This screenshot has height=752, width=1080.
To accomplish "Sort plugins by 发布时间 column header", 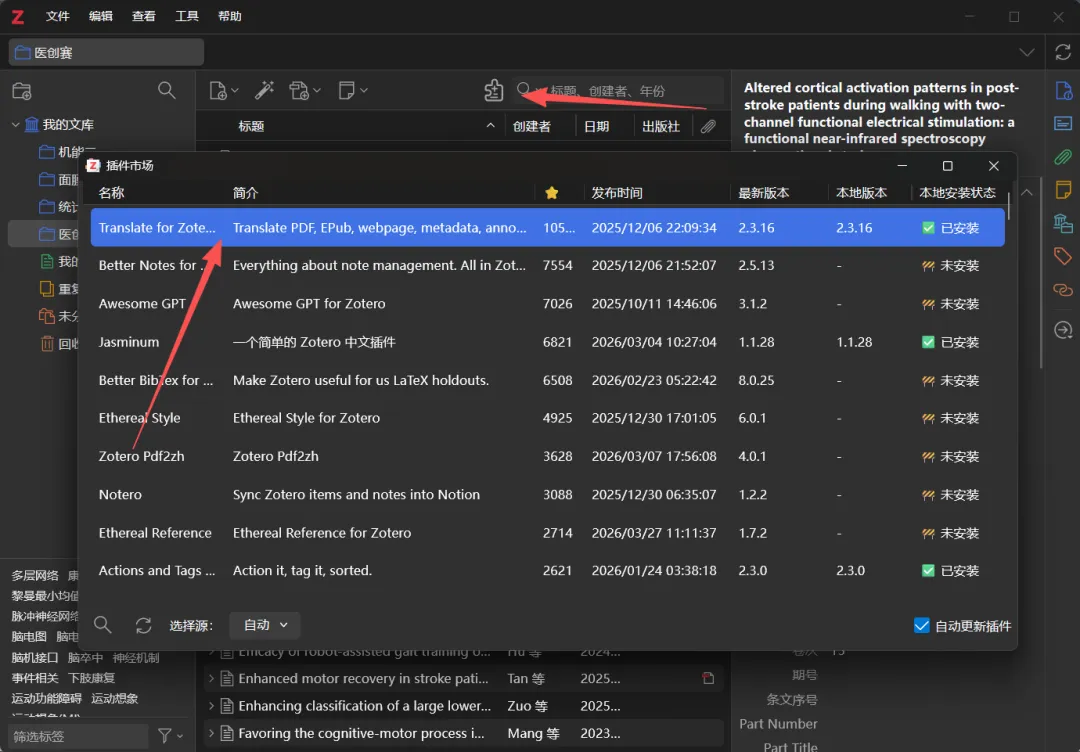I will (617, 193).
